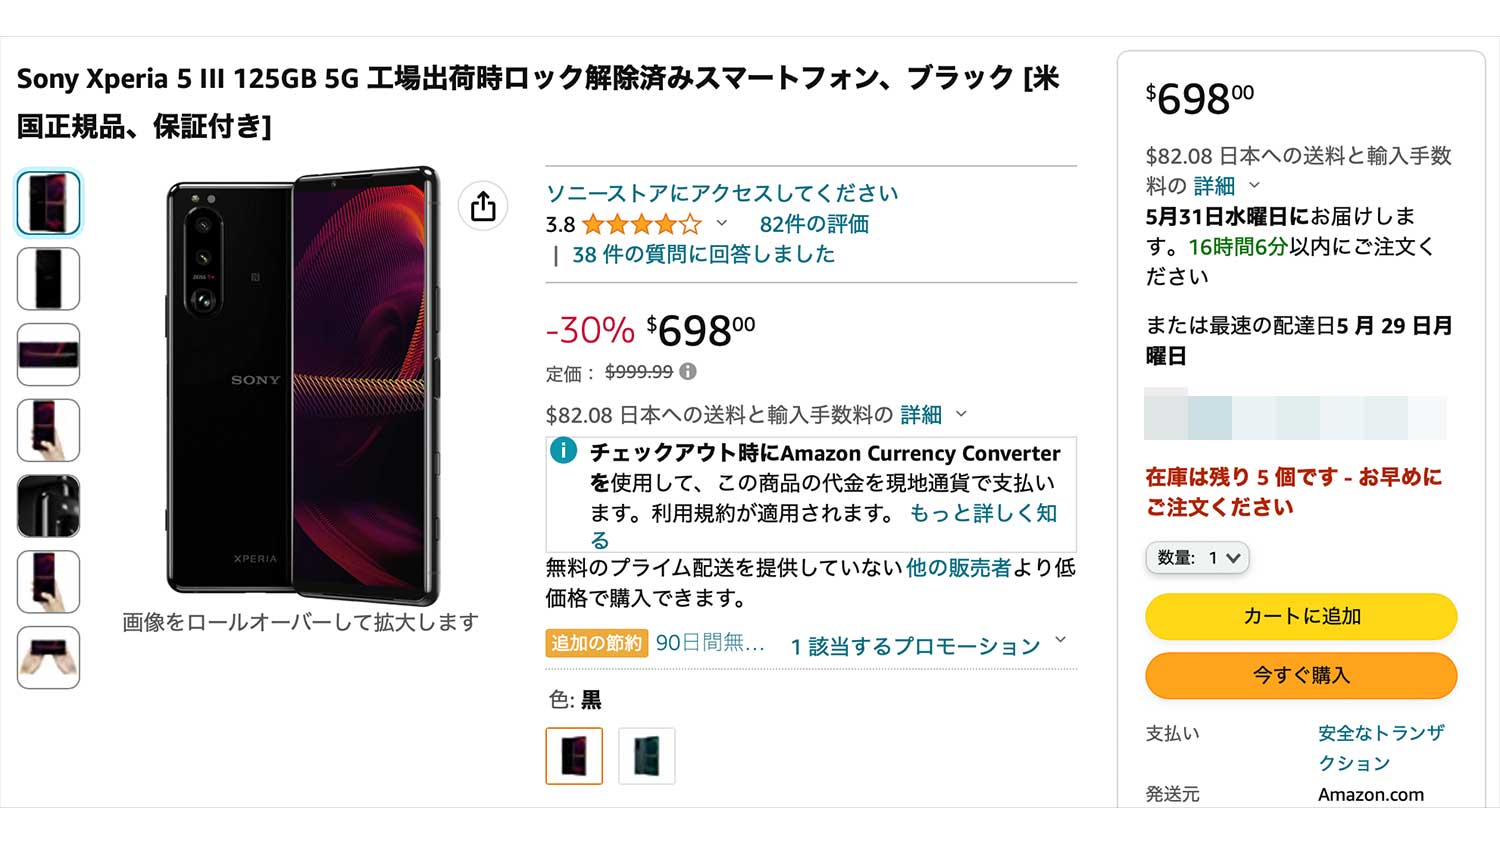
Task: Choose the green color swatch
Action: pos(647,756)
